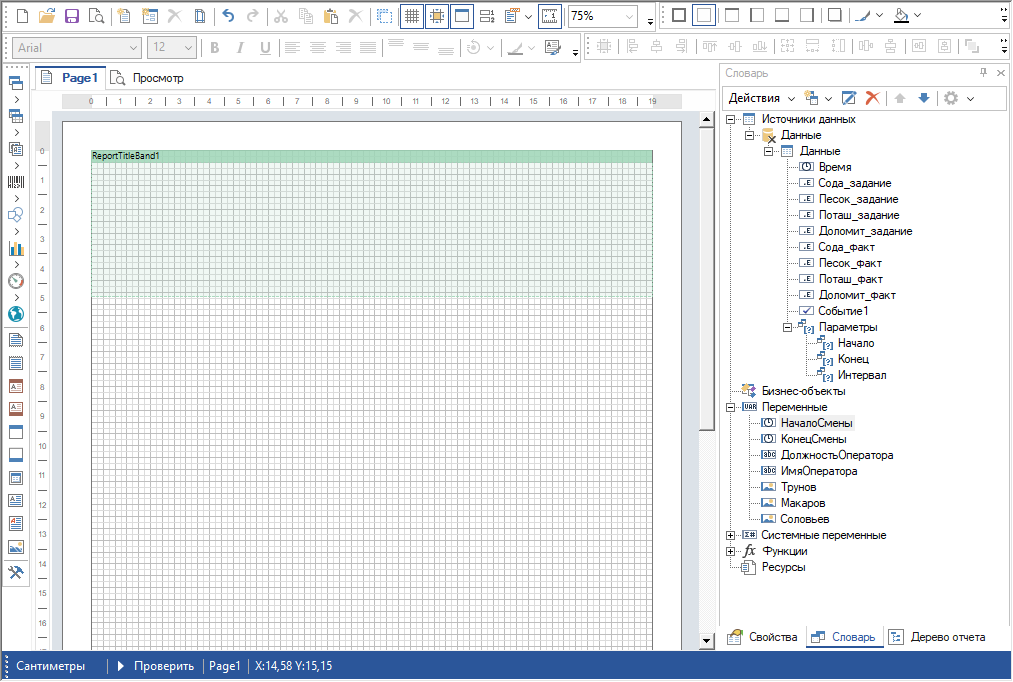Image resolution: width=1013 pixels, height=682 pixels.
Task: Pin the Словарь panel
Action: tap(983, 73)
